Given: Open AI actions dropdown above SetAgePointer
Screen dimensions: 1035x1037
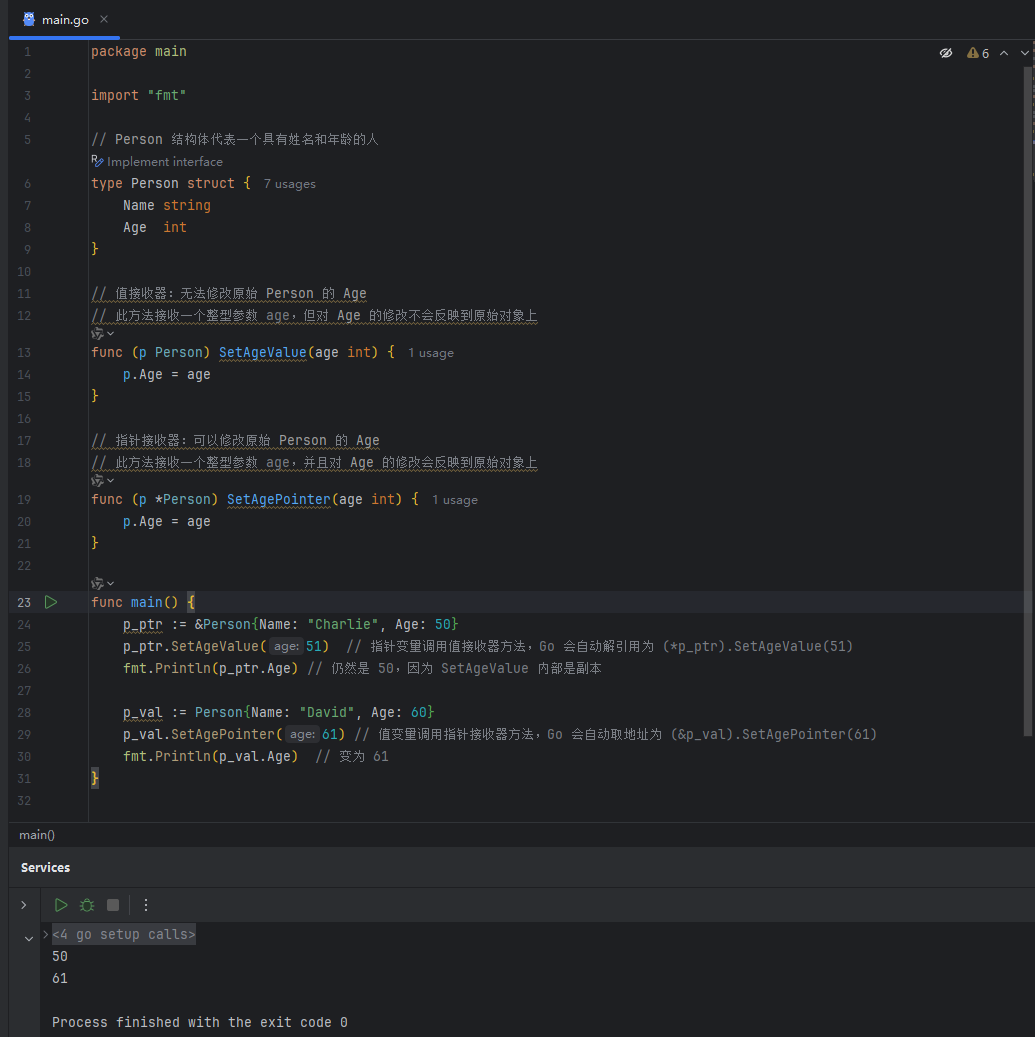Looking at the screenshot, I should tap(103, 480).
